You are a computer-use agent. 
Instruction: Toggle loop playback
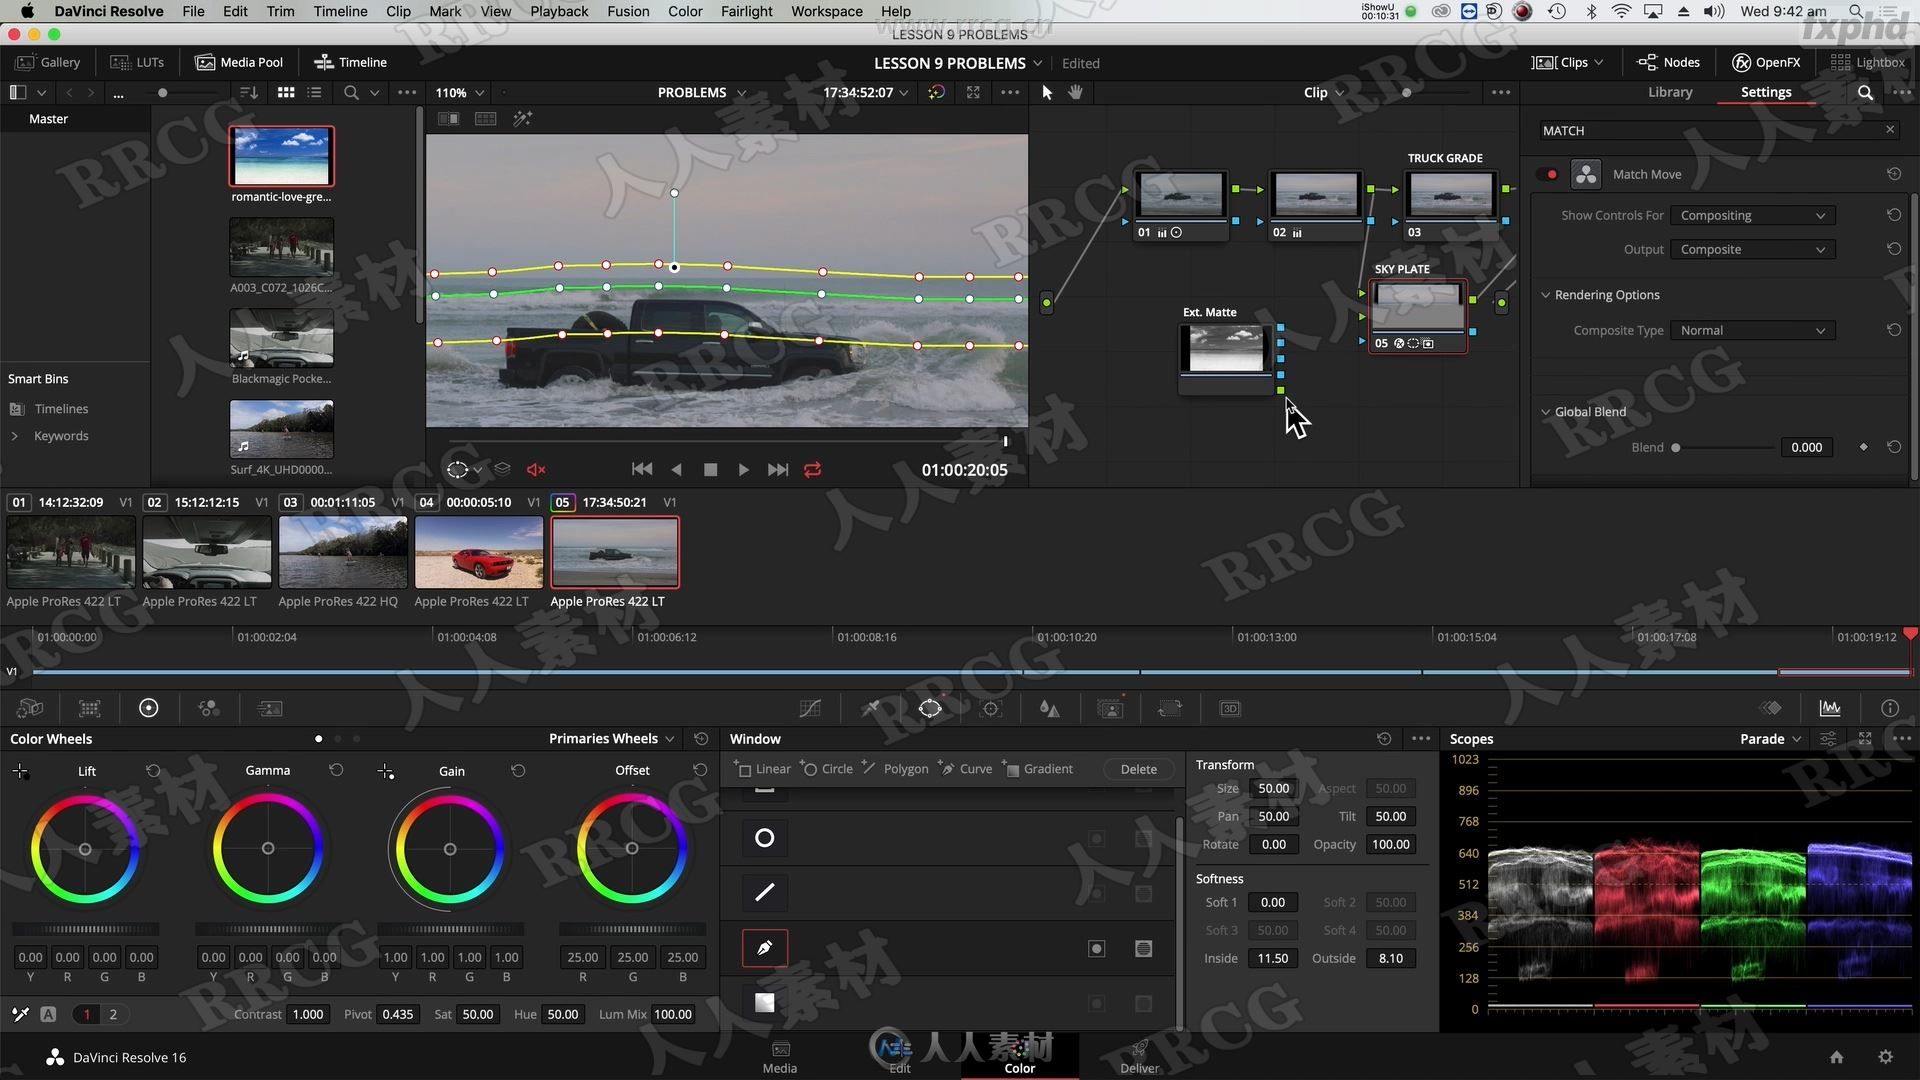812,470
